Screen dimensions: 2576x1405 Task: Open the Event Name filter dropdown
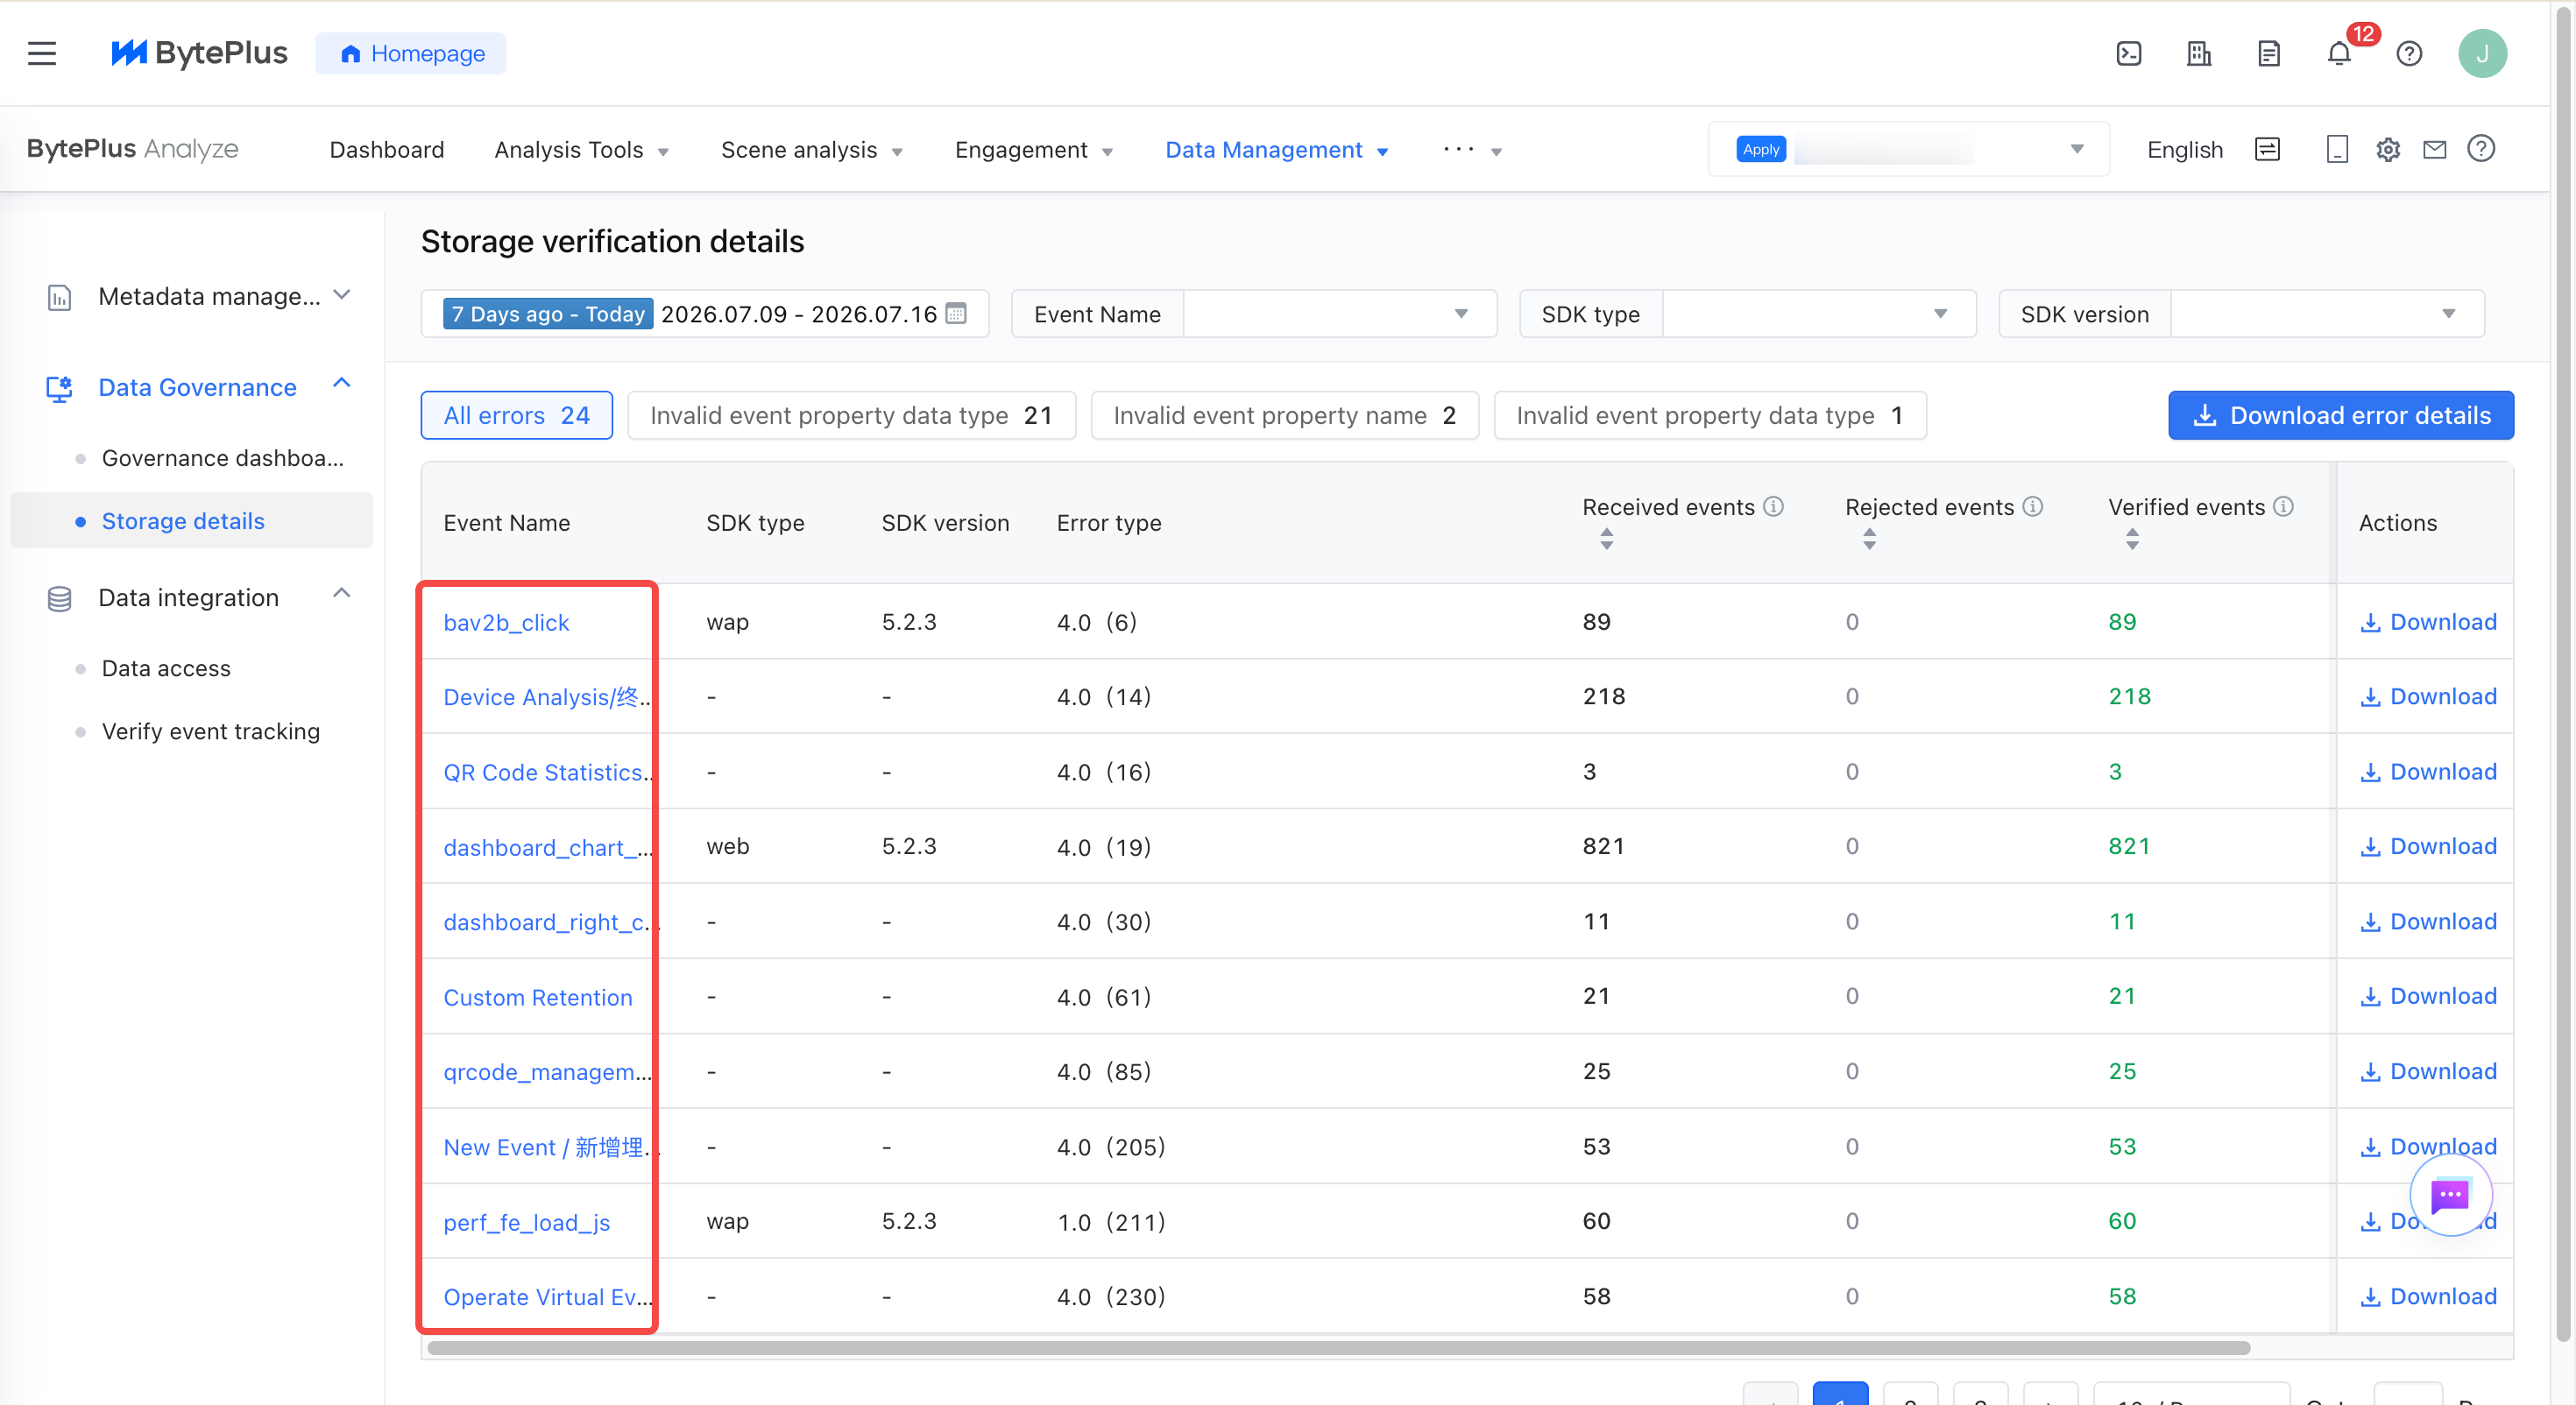1339,314
